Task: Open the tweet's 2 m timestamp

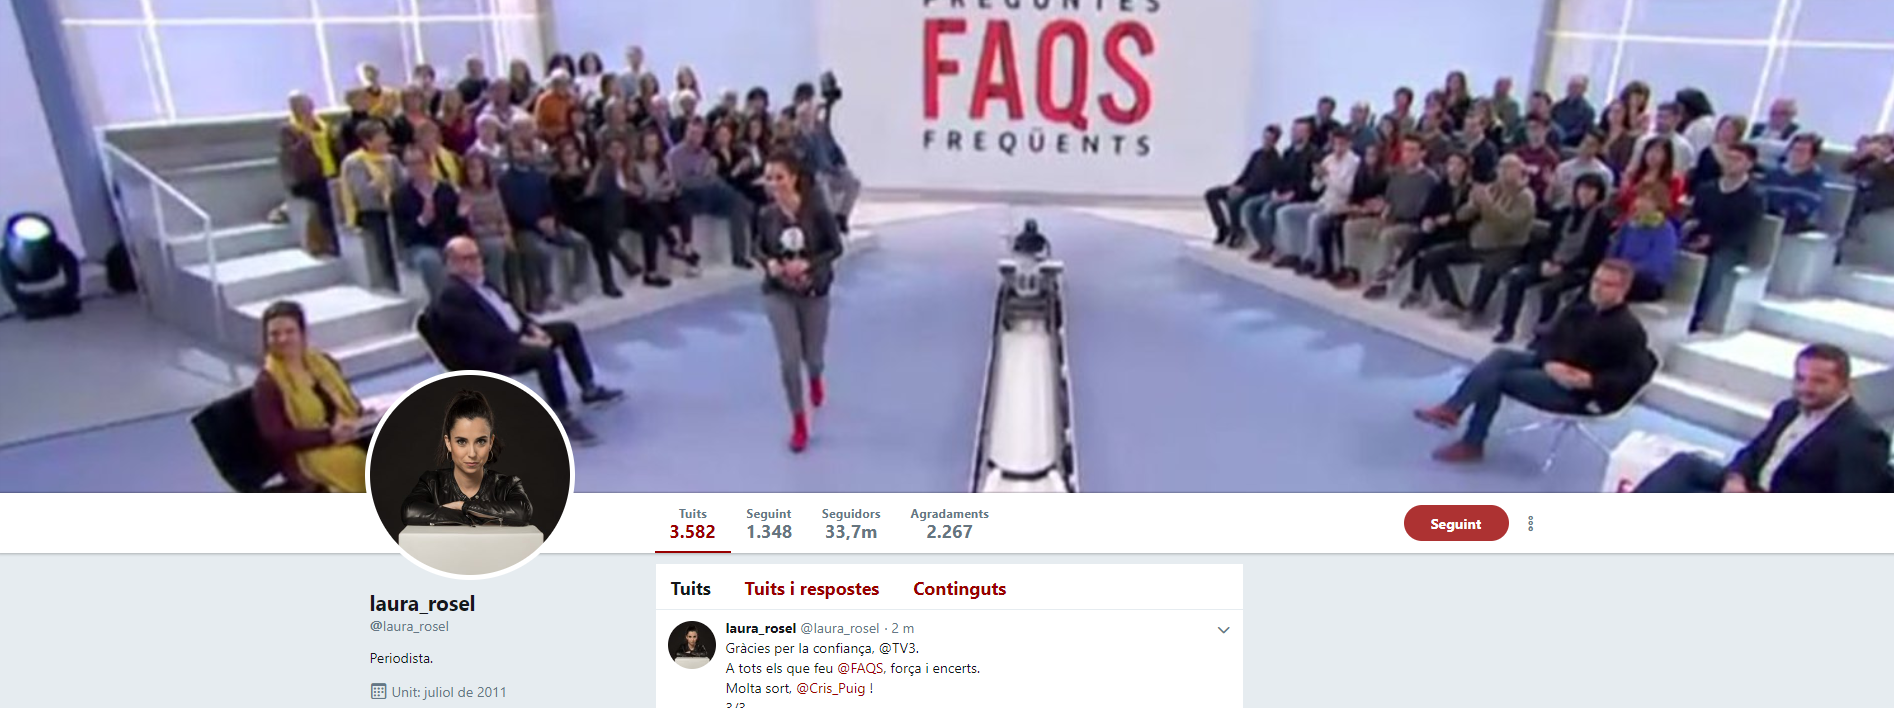Action: tap(902, 628)
